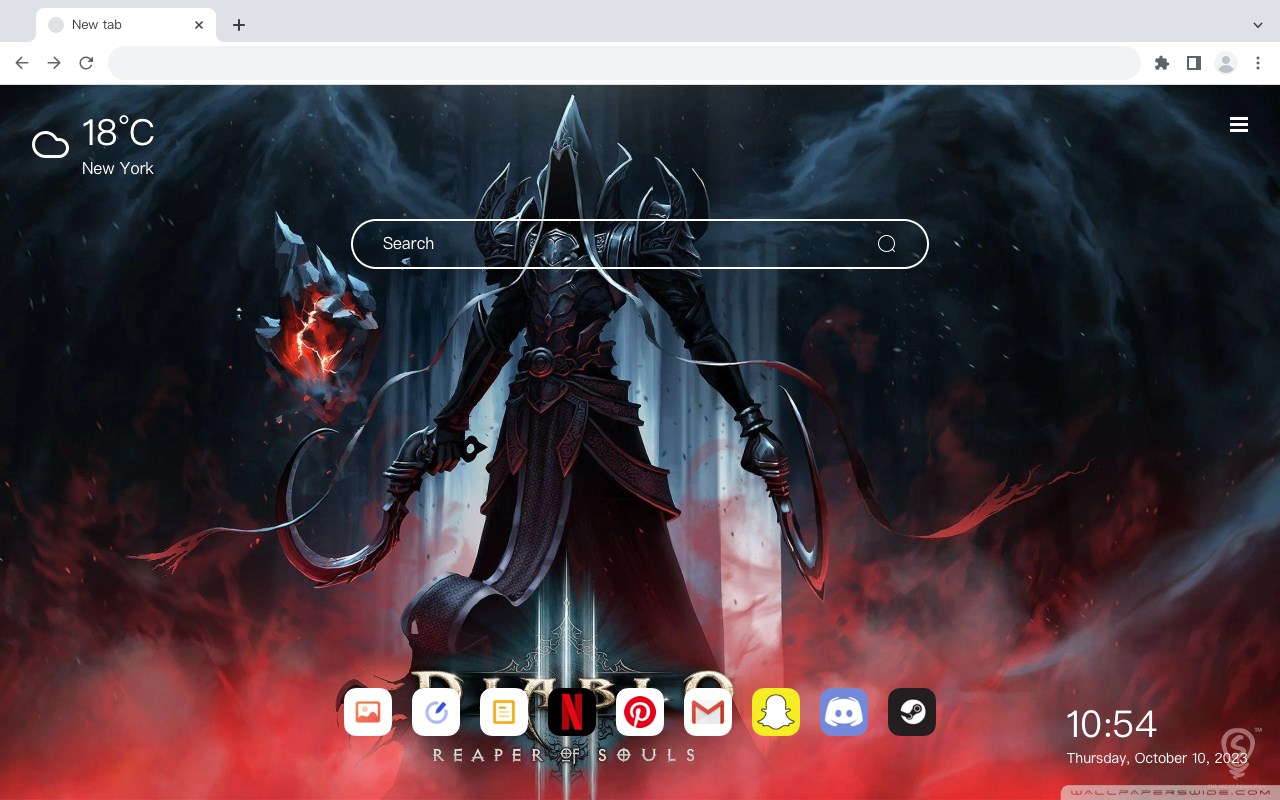1280x800 pixels.
Task: Click the 10:54 clock display
Action: [1111, 724]
